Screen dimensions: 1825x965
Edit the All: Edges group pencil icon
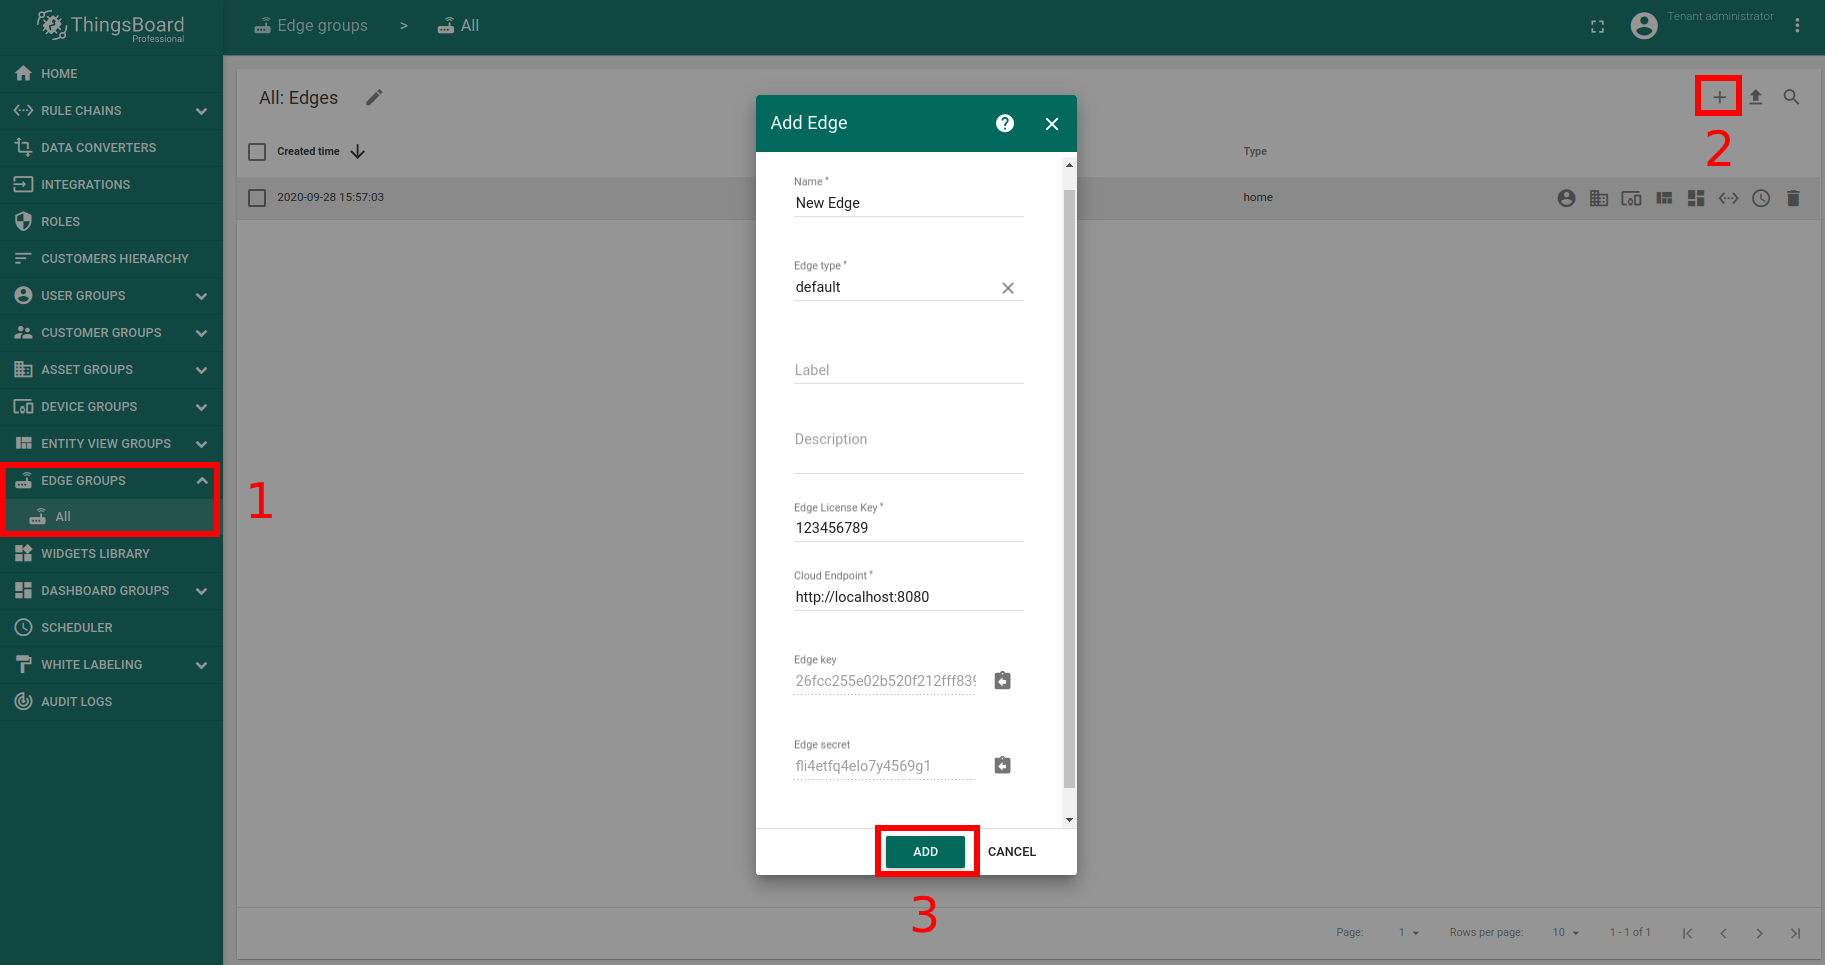(374, 97)
